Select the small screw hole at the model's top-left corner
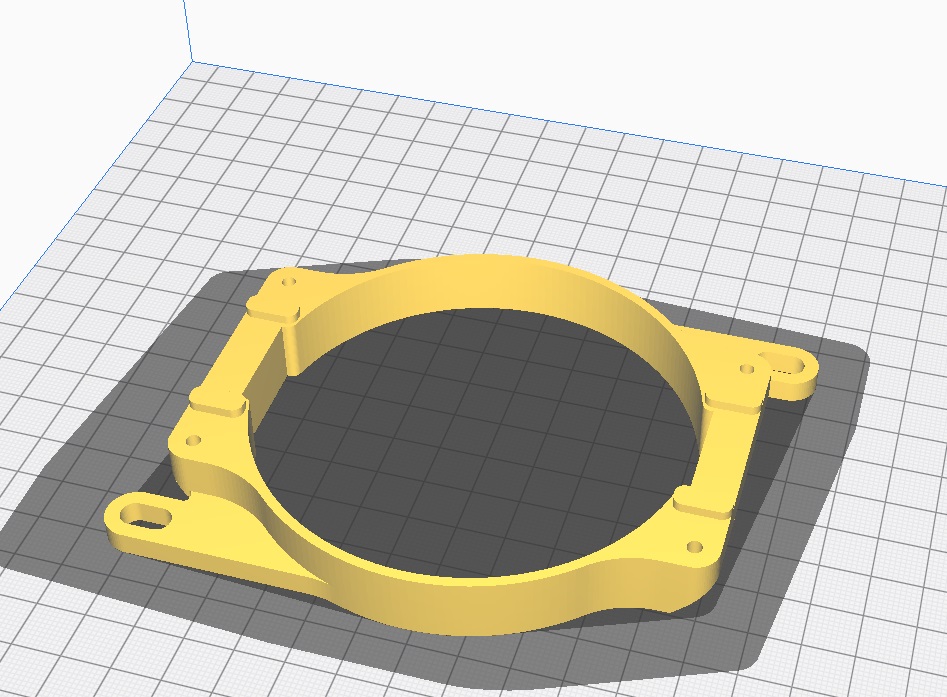 pyautogui.click(x=290, y=283)
